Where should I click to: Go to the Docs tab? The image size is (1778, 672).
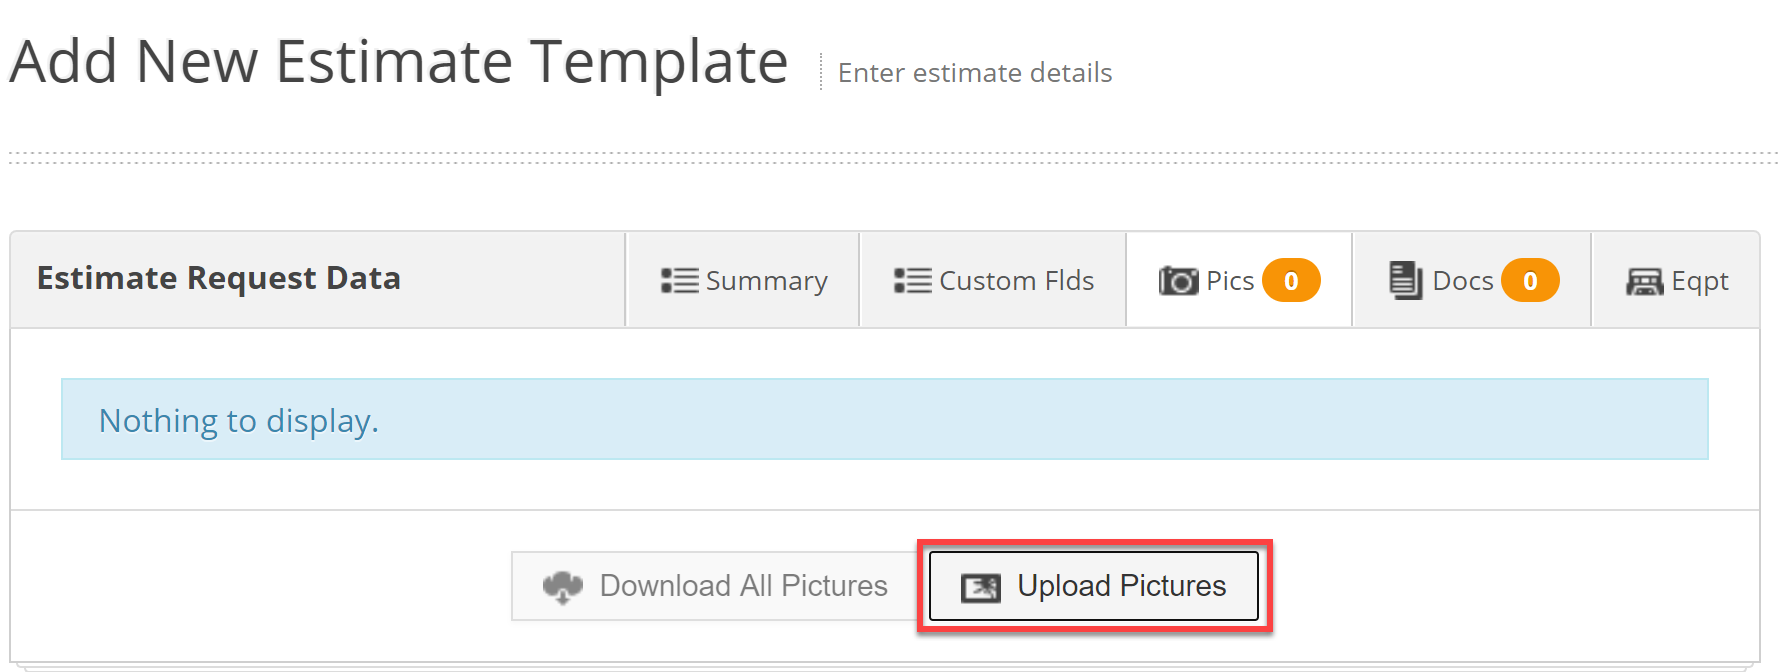click(x=1471, y=280)
